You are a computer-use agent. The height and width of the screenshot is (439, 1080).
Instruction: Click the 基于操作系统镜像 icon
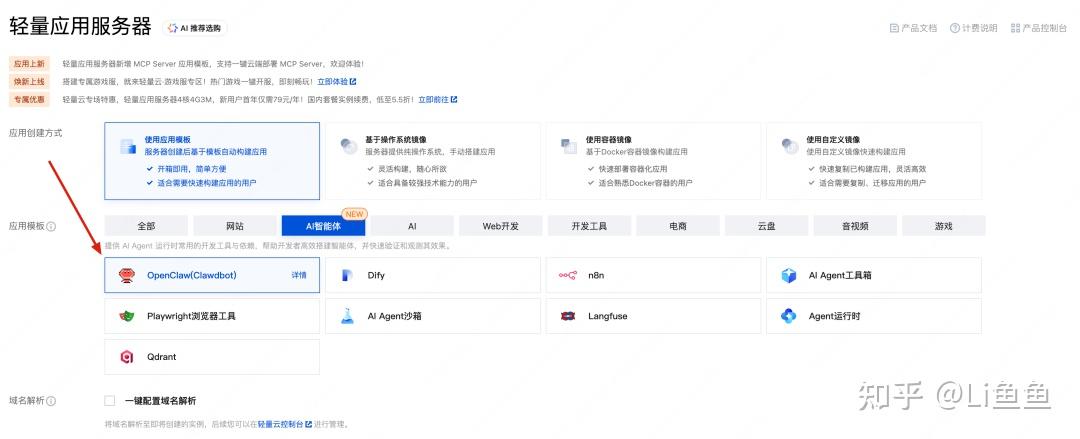348,145
